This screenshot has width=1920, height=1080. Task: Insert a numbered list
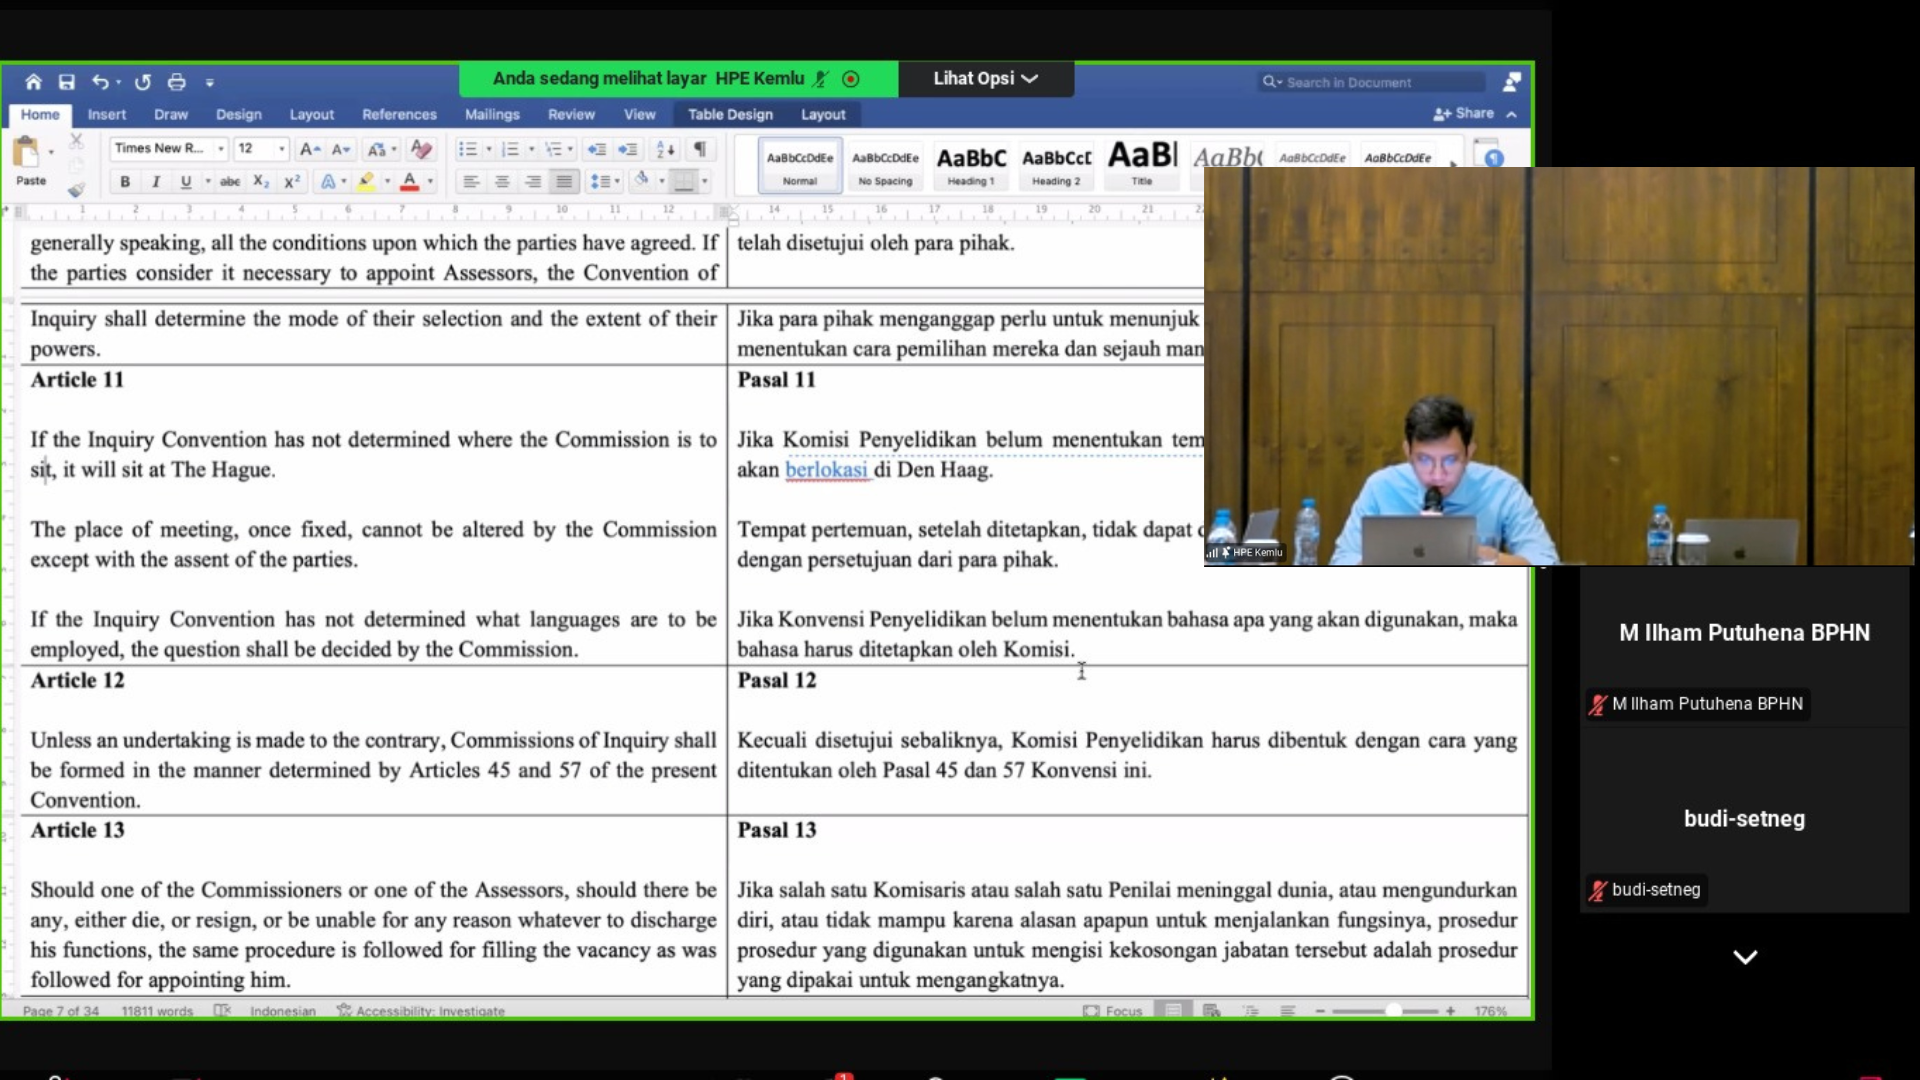tap(510, 149)
